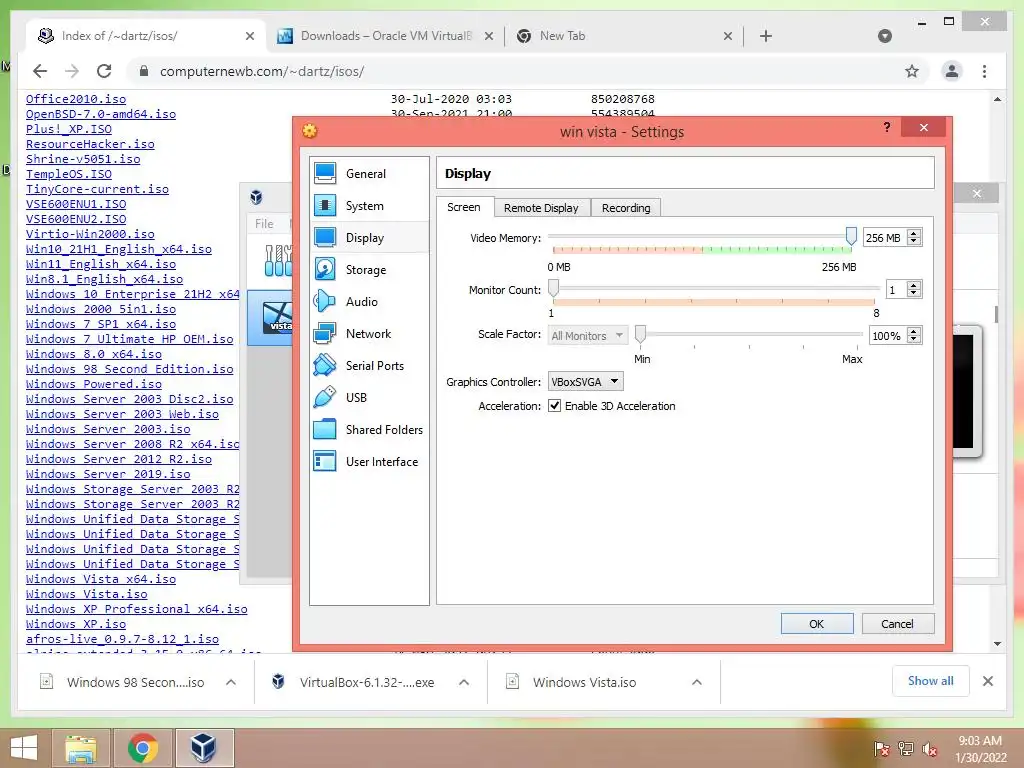The width and height of the screenshot is (1024, 768).
Task: Increase Monitor Count with the up arrow
Action: (914, 285)
